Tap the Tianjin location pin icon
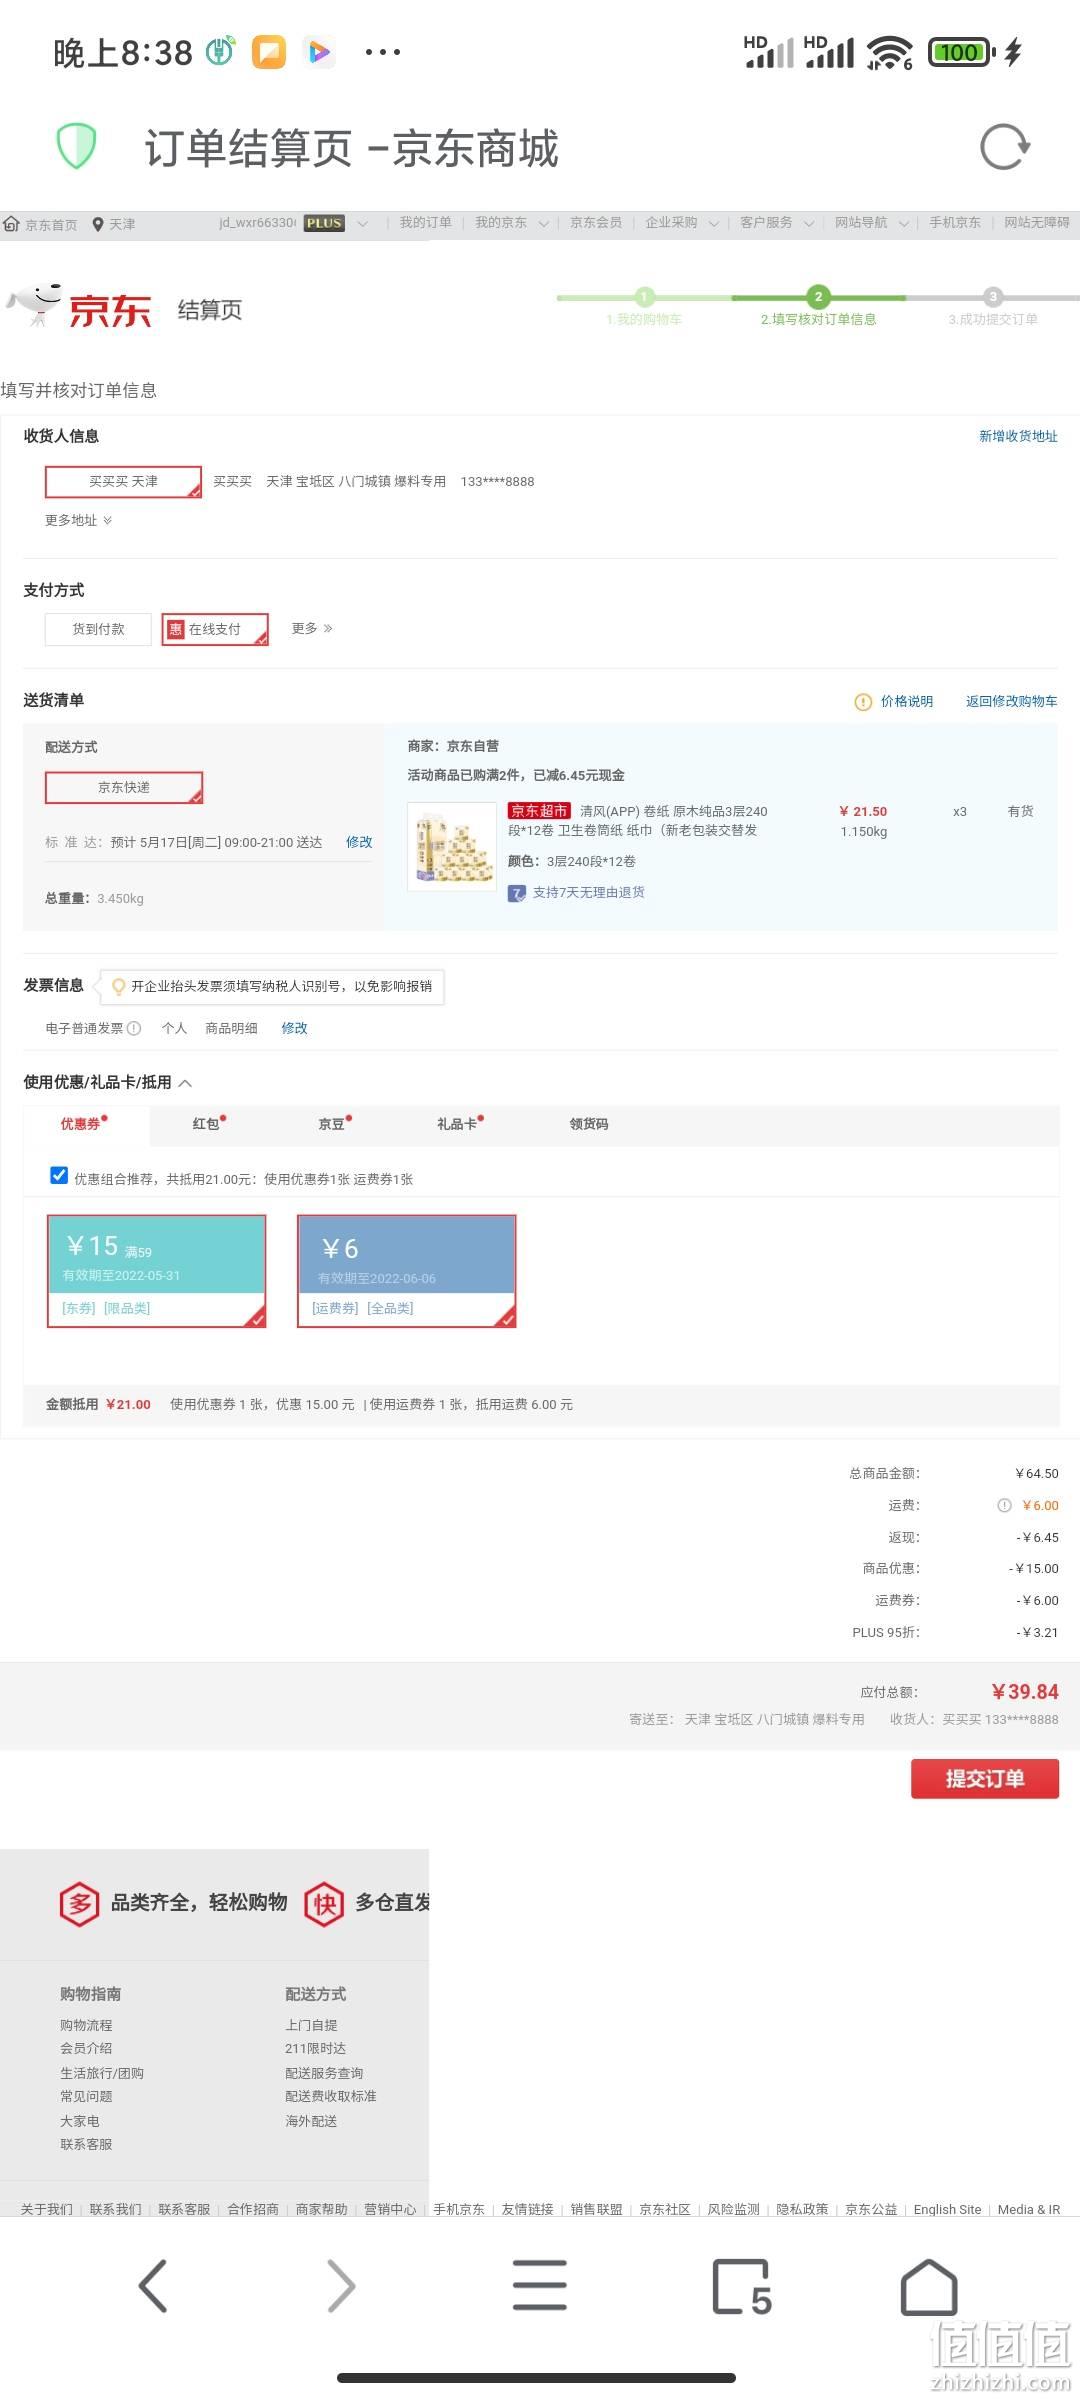Image resolution: width=1080 pixels, height=2400 pixels. click(x=98, y=224)
